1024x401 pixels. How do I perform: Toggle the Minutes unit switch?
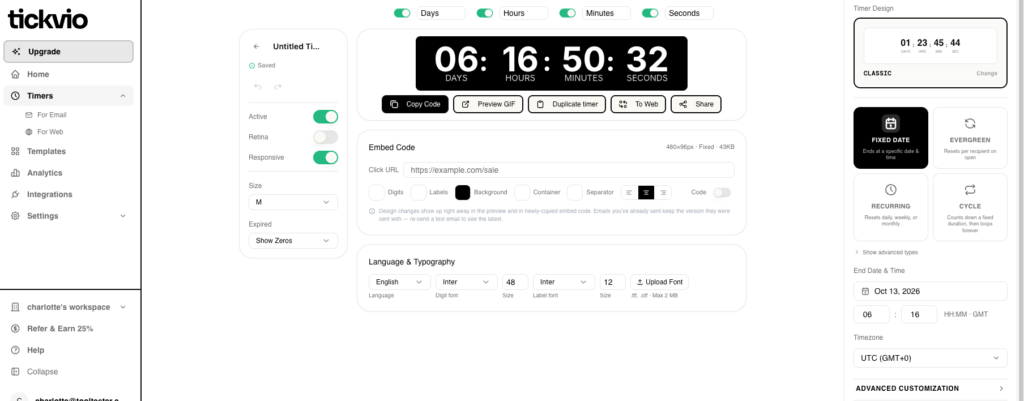click(x=568, y=13)
